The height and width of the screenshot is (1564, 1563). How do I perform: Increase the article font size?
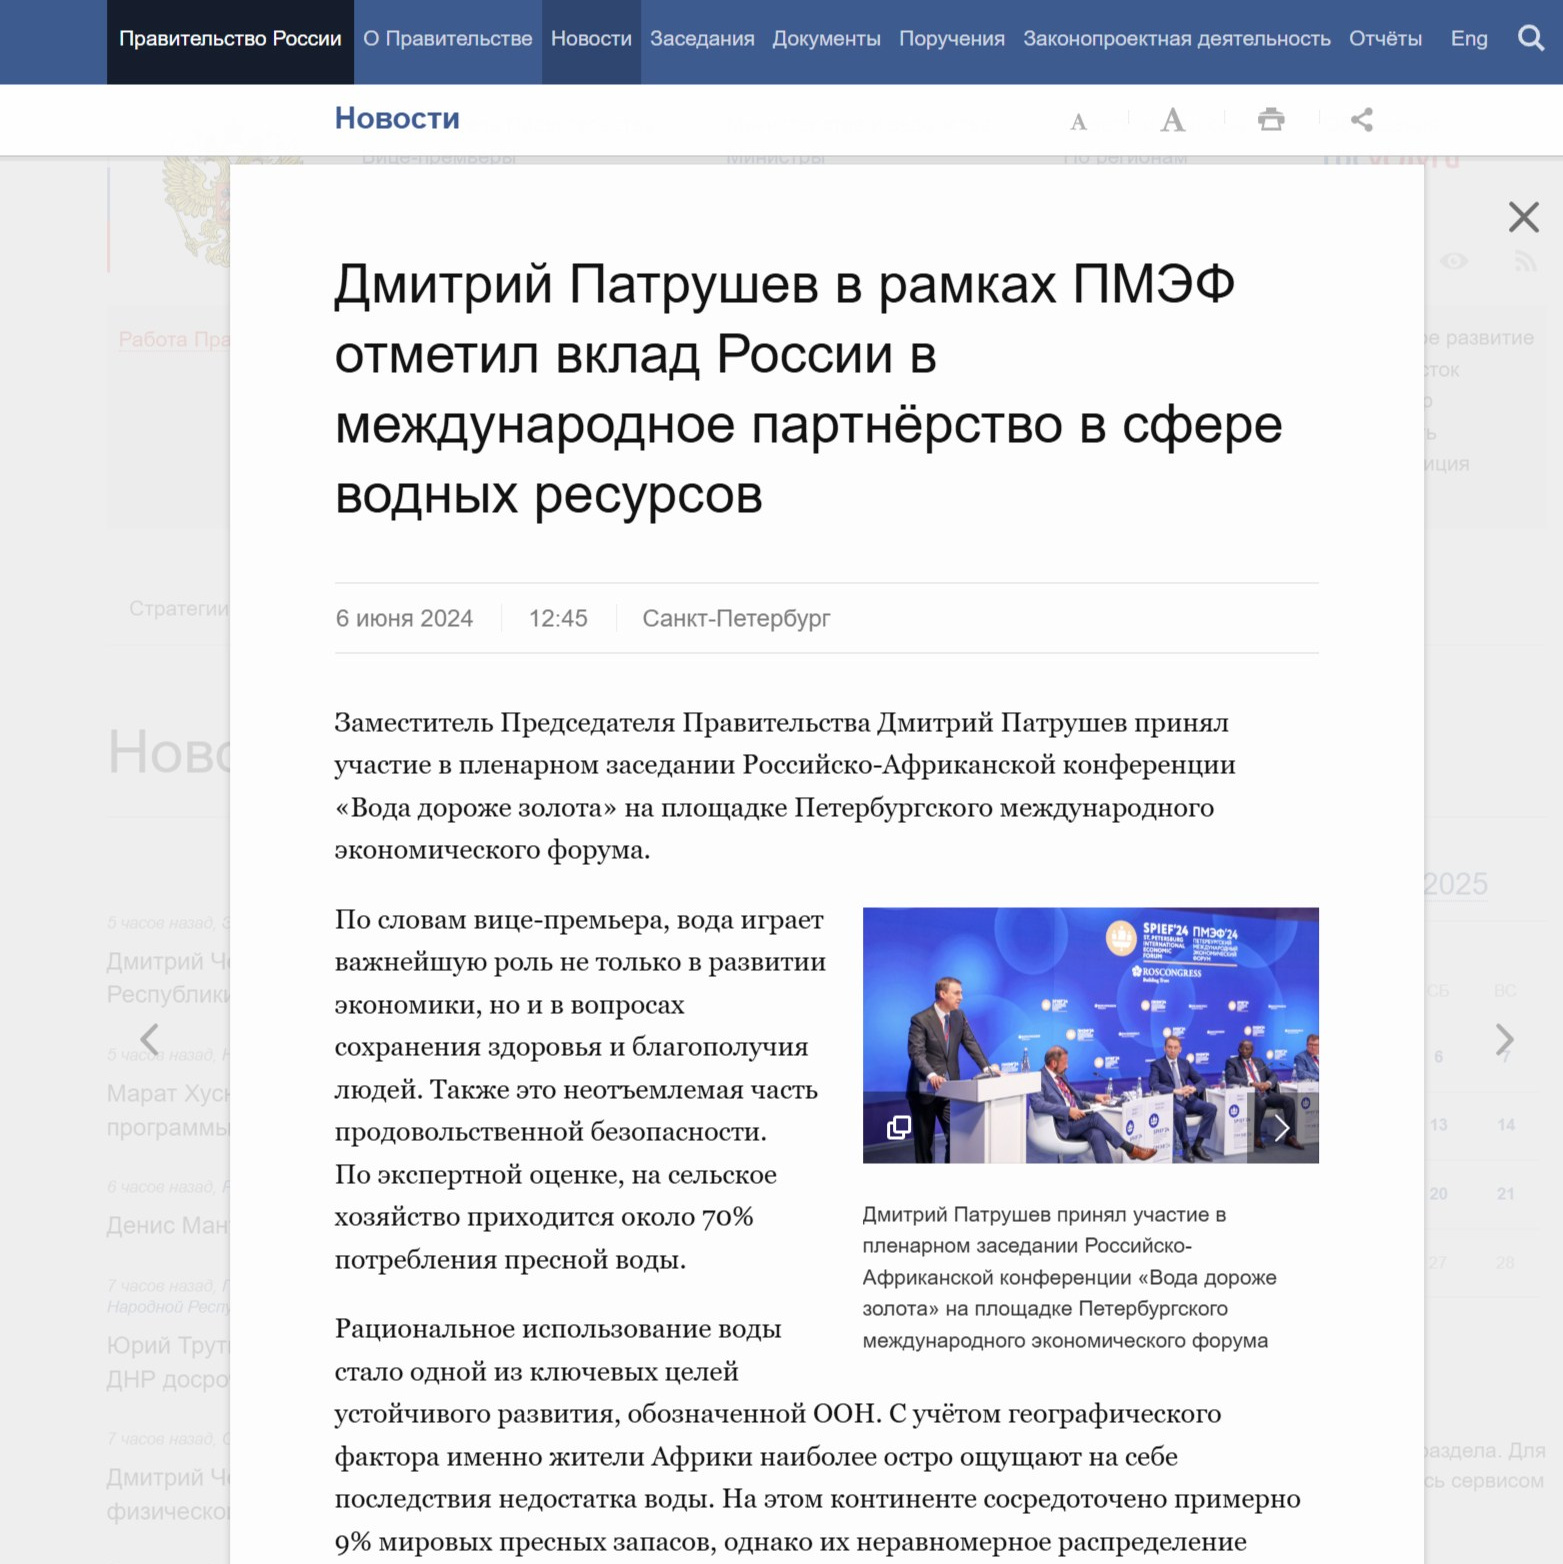coord(1172,119)
